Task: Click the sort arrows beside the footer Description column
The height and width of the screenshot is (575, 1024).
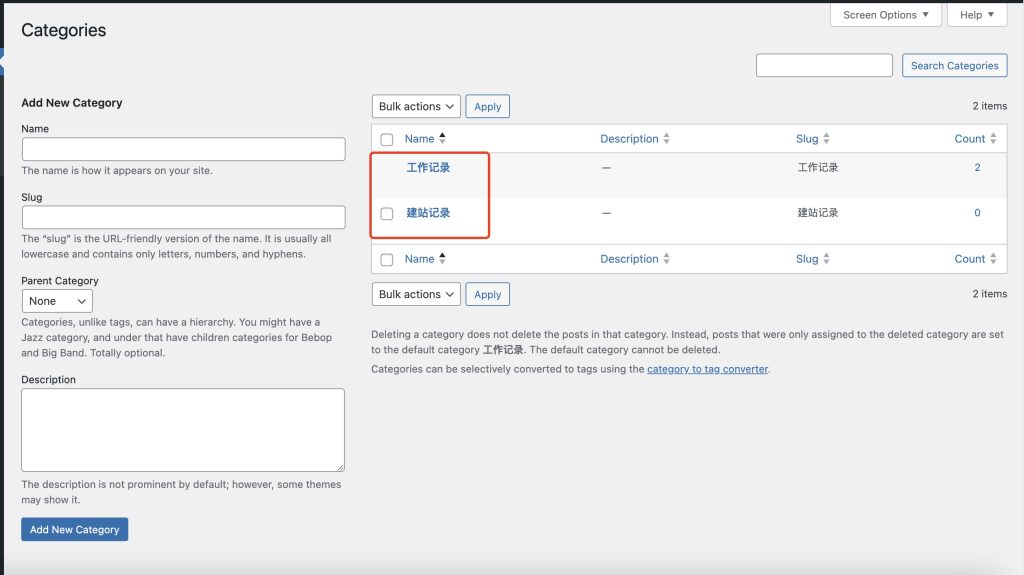Action: [x=666, y=259]
